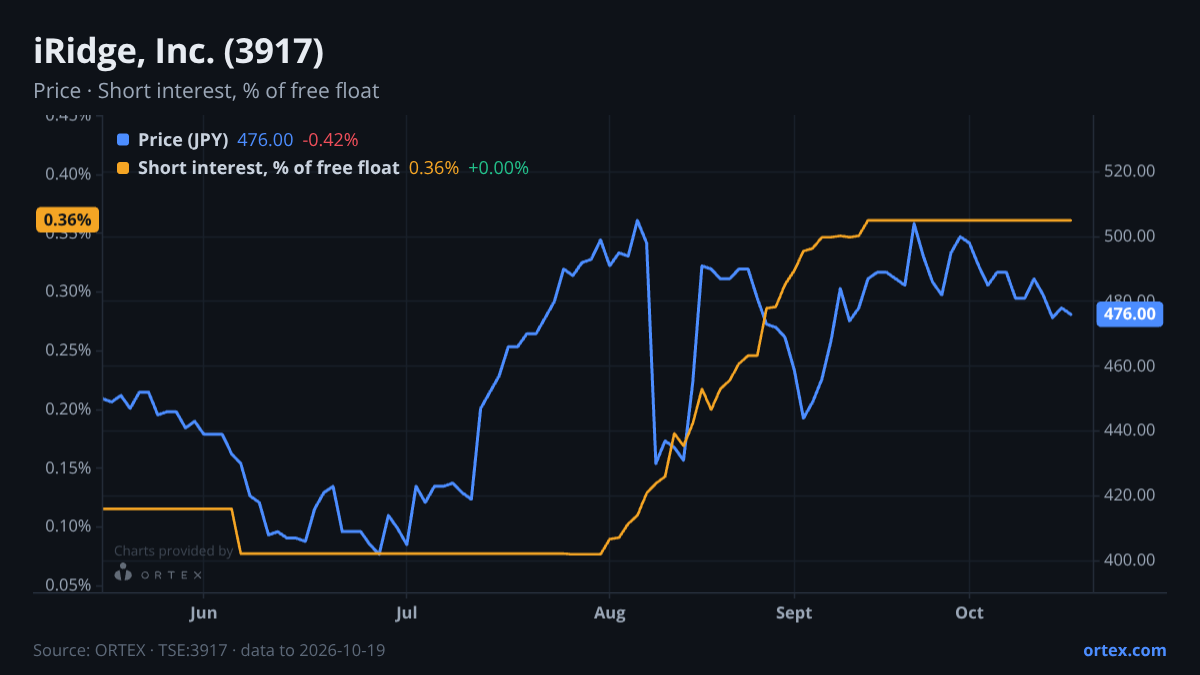
Task: Click the Jul x-axis label
Action: 406,612
